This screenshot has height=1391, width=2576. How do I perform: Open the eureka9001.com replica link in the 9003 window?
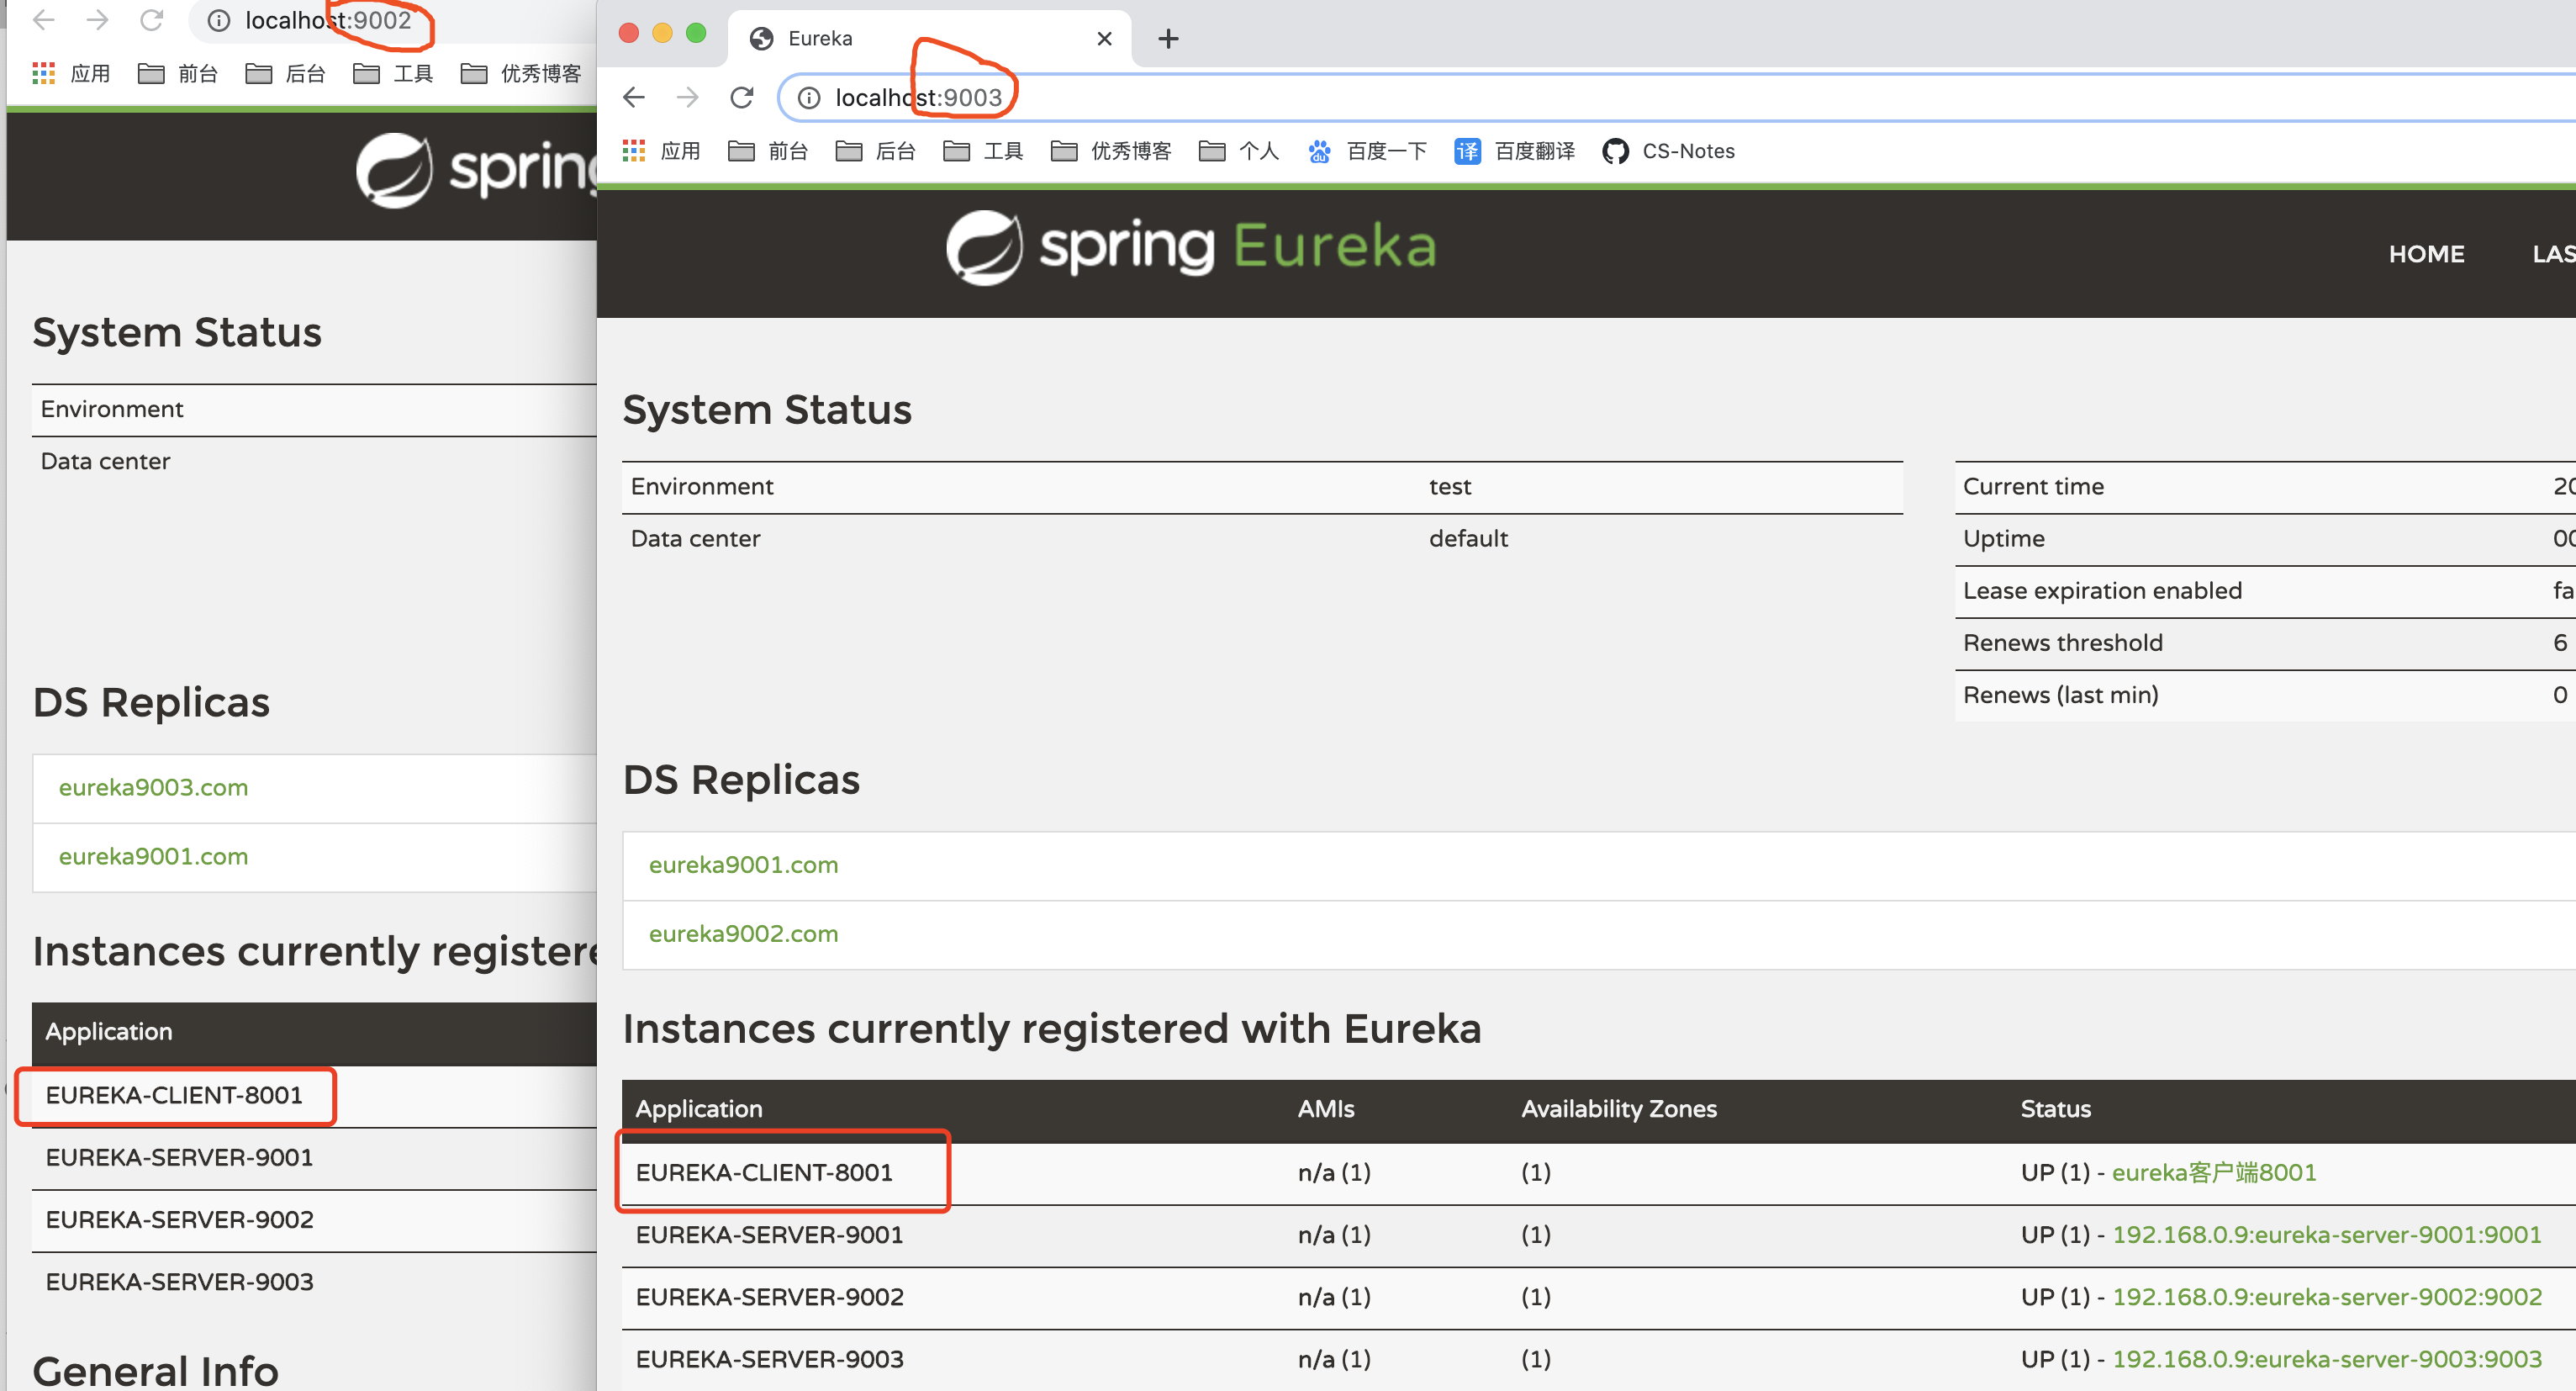point(743,865)
